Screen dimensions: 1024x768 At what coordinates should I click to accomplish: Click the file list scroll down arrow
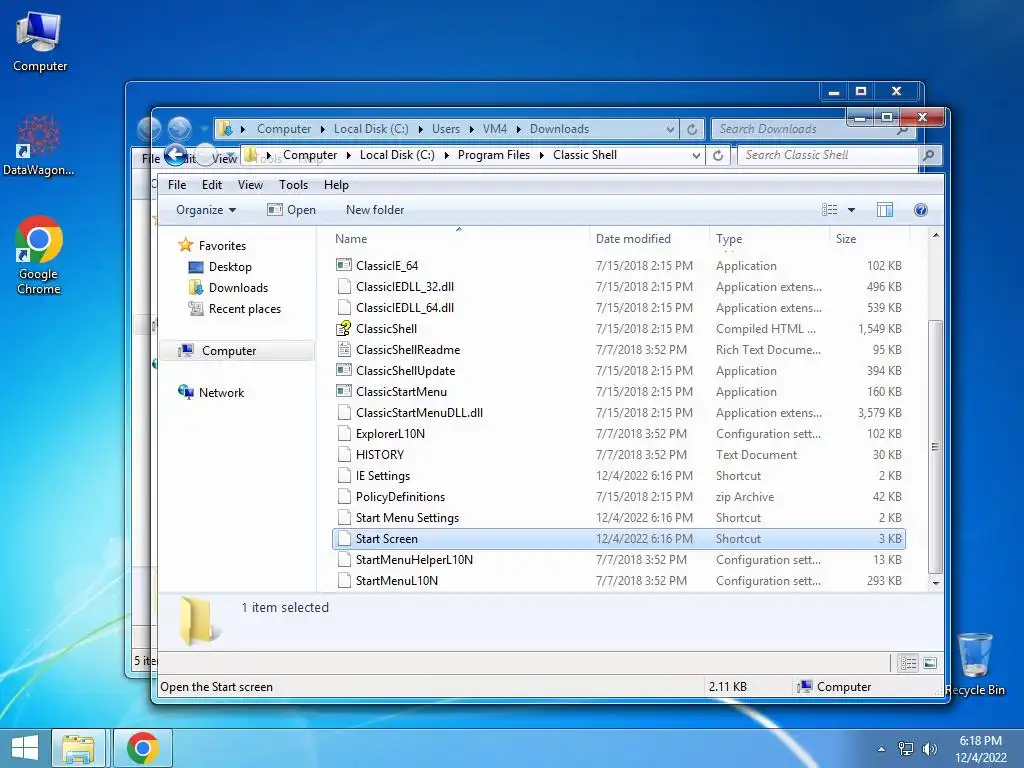point(936,583)
